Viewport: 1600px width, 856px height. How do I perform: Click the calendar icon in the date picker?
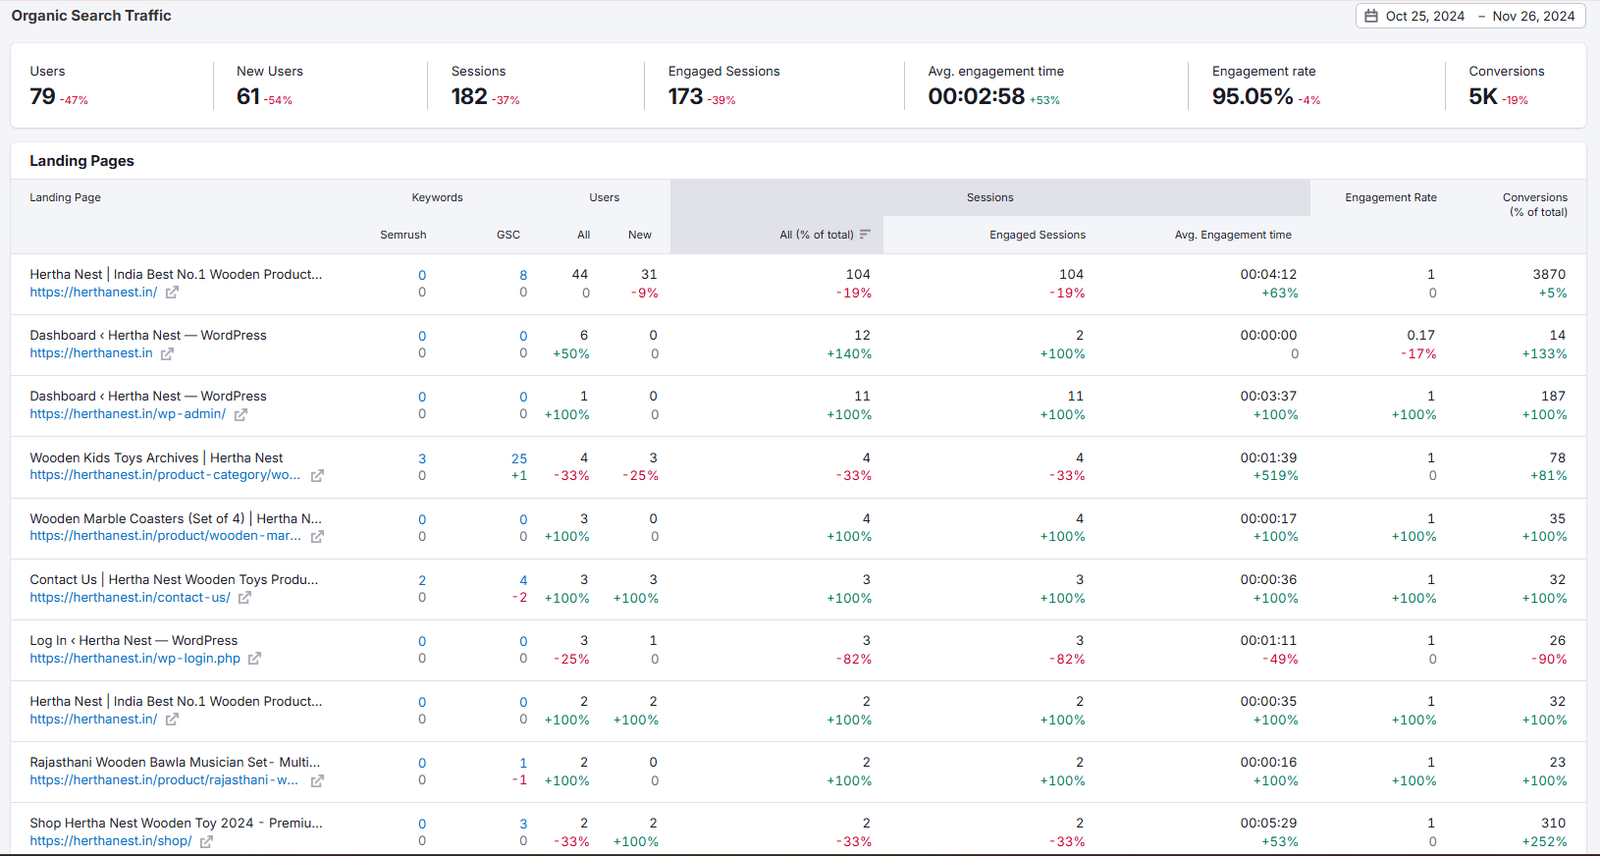(1371, 16)
